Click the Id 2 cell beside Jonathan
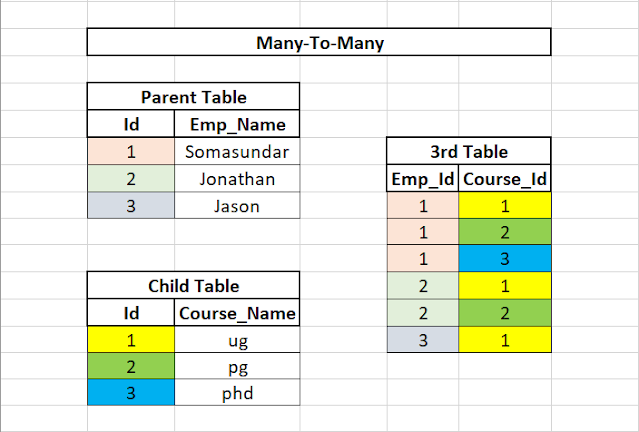639x432 pixels. pyautogui.click(x=131, y=179)
